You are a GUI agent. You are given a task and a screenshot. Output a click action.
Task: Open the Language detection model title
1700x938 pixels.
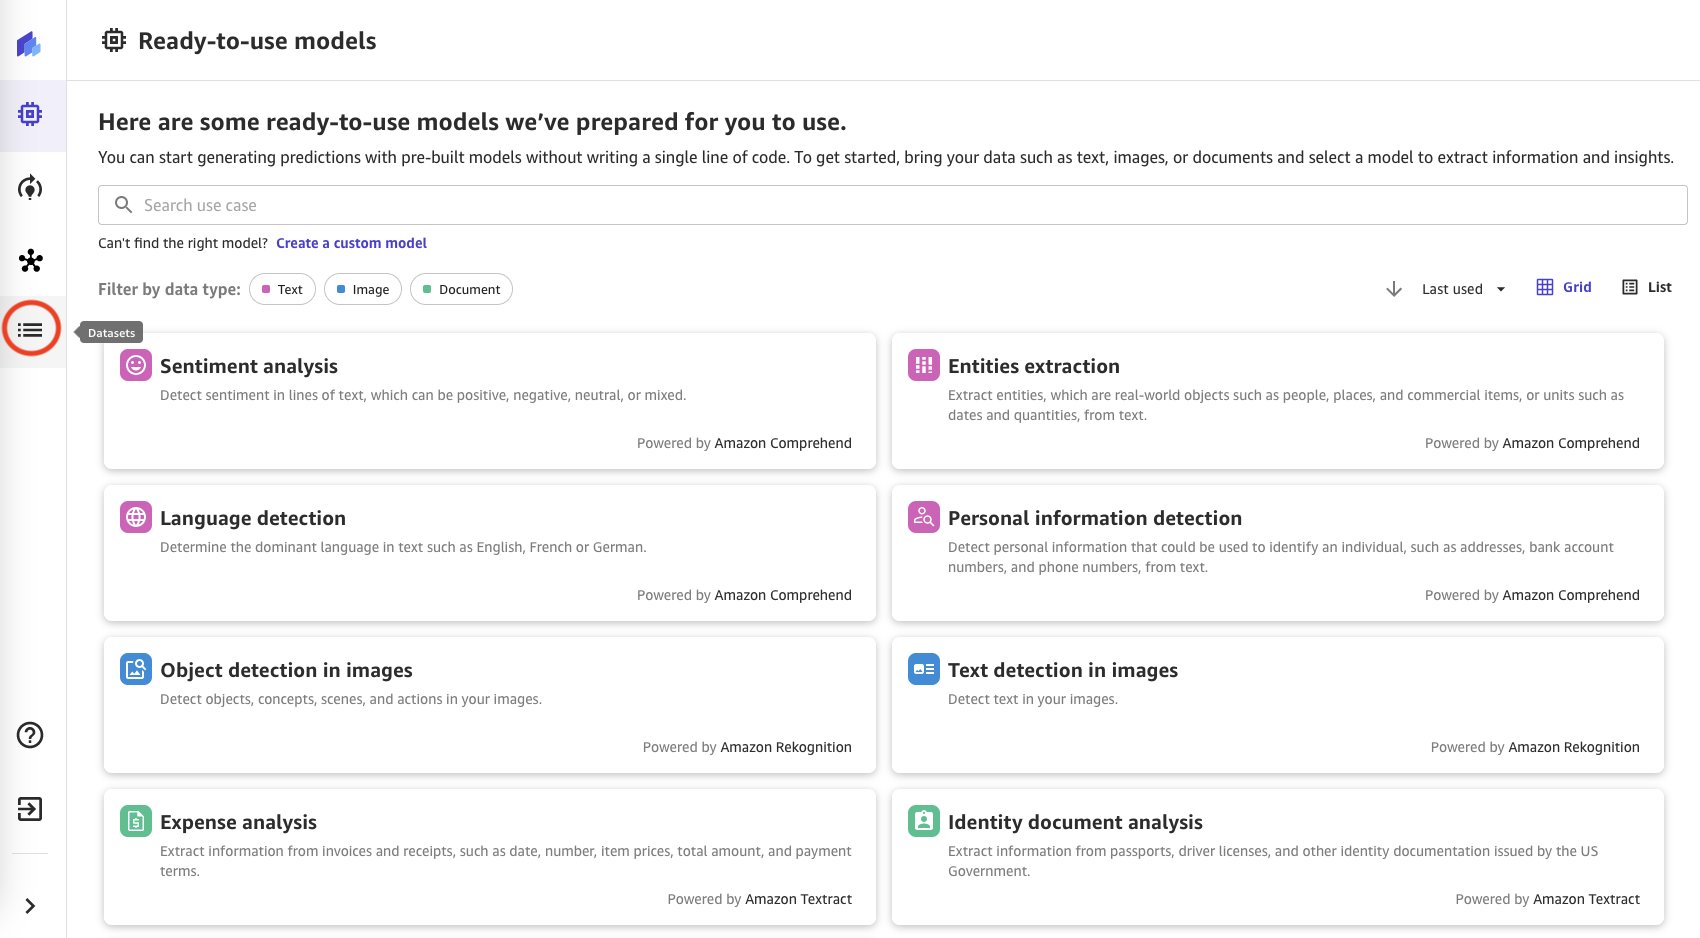coord(253,518)
